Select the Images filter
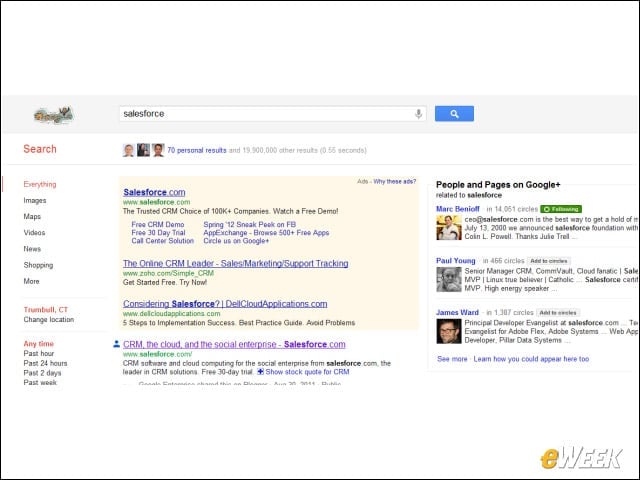This screenshot has width=640, height=480. (35, 200)
